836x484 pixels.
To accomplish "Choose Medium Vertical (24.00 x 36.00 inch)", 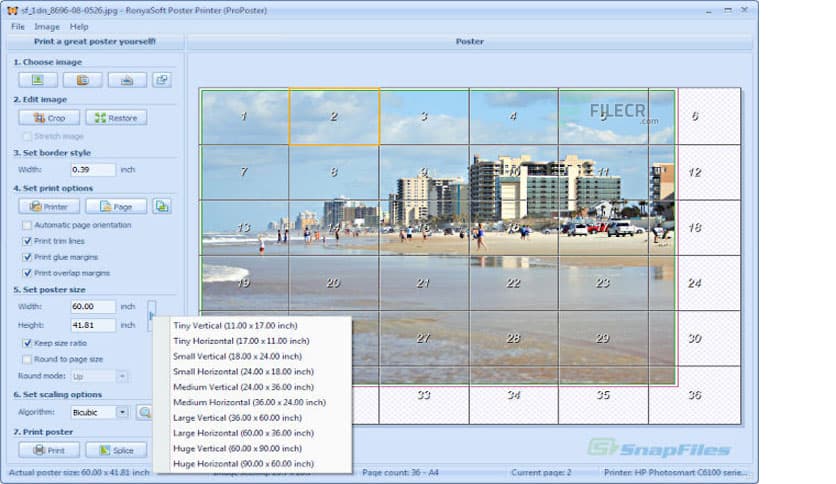I will tap(253, 387).
